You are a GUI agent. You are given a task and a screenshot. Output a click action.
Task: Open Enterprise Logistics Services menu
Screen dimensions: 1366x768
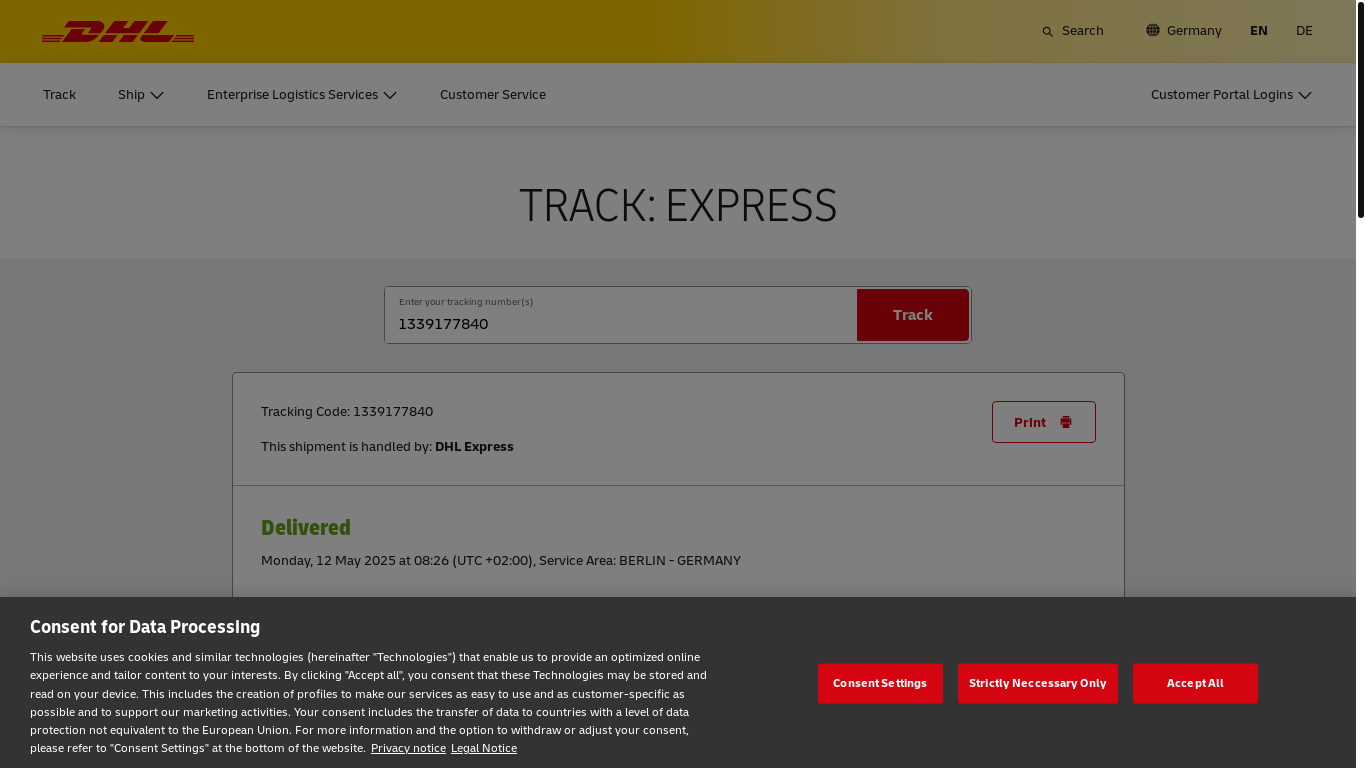tap(302, 95)
